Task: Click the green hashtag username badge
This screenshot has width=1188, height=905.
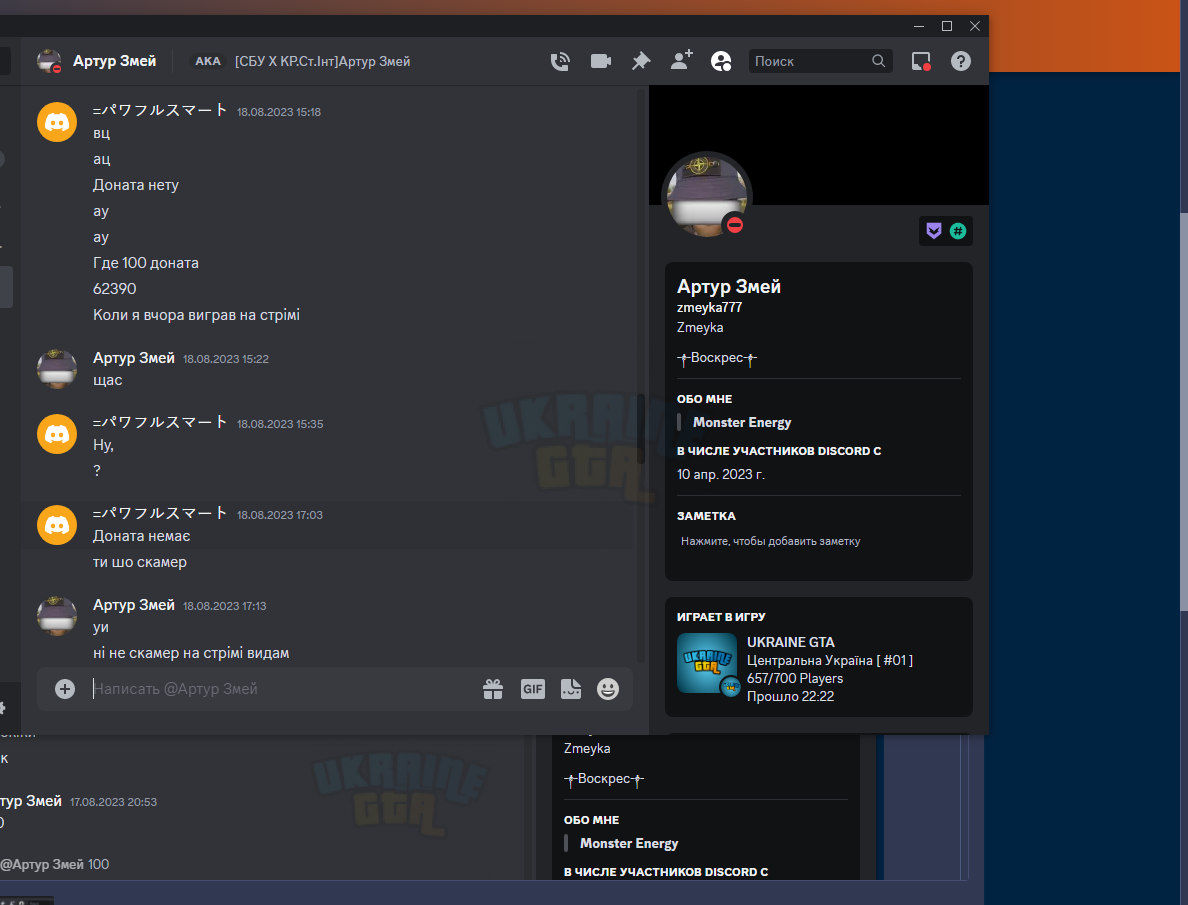Action: point(958,231)
